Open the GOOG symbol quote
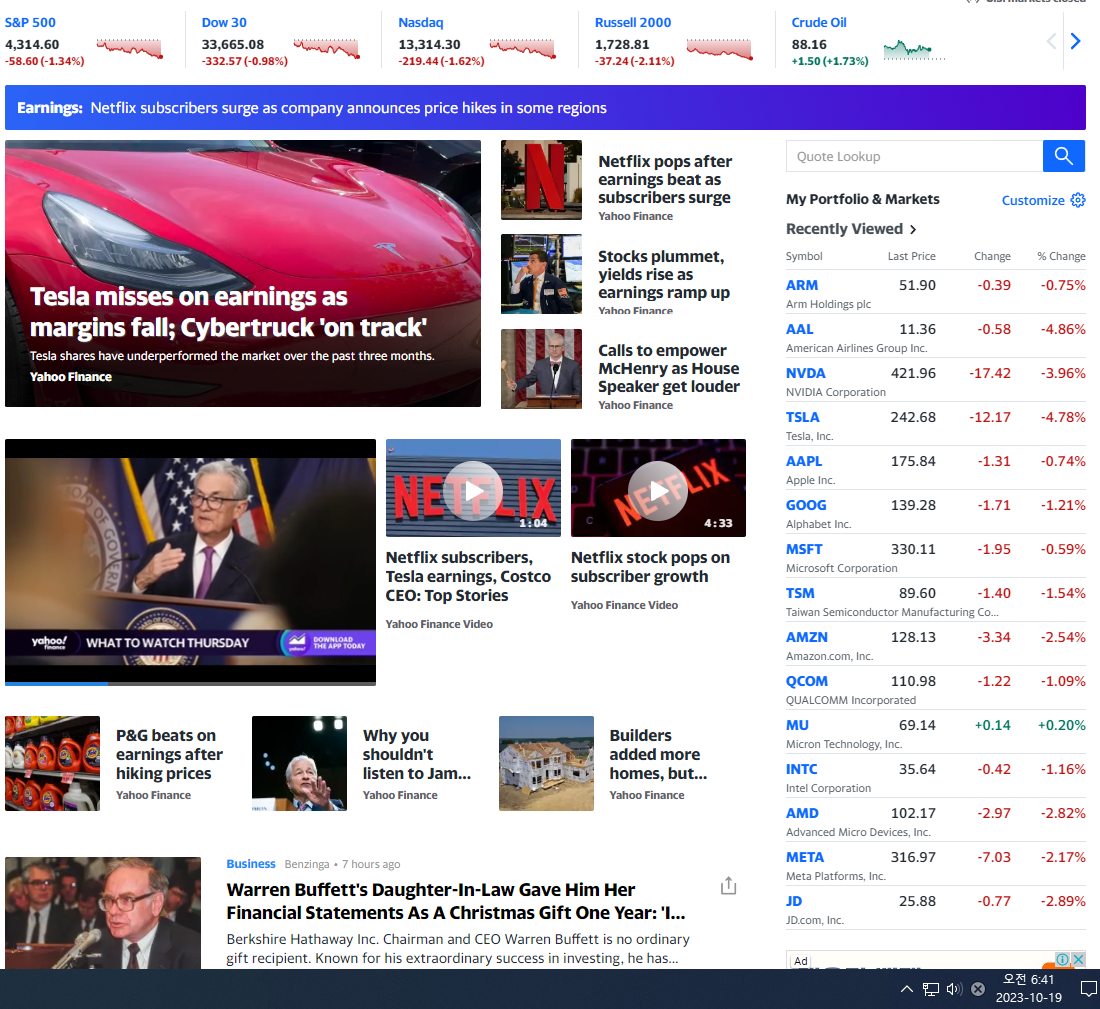Image resolution: width=1100 pixels, height=1009 pixels. coord(806,505)
